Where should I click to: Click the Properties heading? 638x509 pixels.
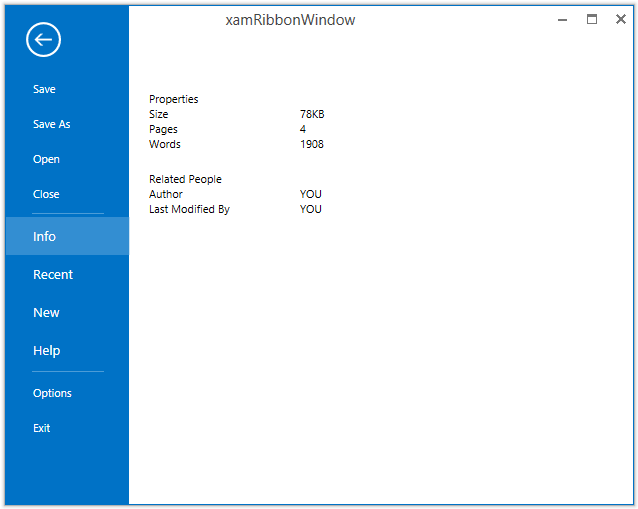pos(174,99)
